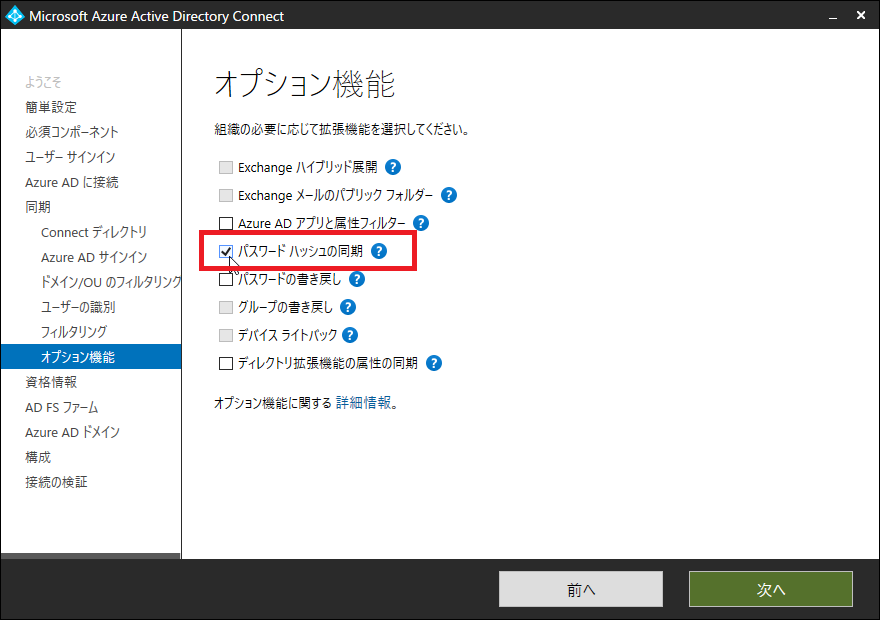This screenshot has height=620, width=880.
Task: Enable Azure AD アプリと属性フィルター checkbox
Action: [x=226, y=223]
